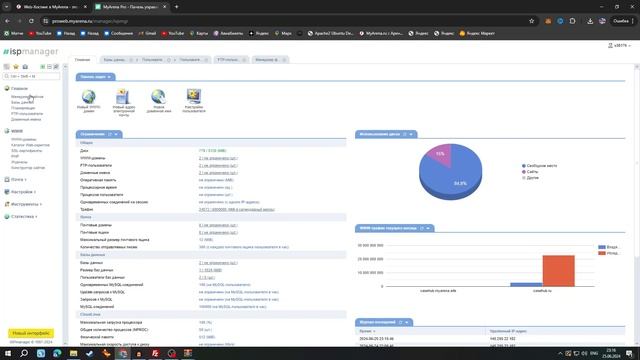Screen dimensions: 640x360
Task: Open SSL-сертификаты in the sidebar
Action: coord(27,151)
